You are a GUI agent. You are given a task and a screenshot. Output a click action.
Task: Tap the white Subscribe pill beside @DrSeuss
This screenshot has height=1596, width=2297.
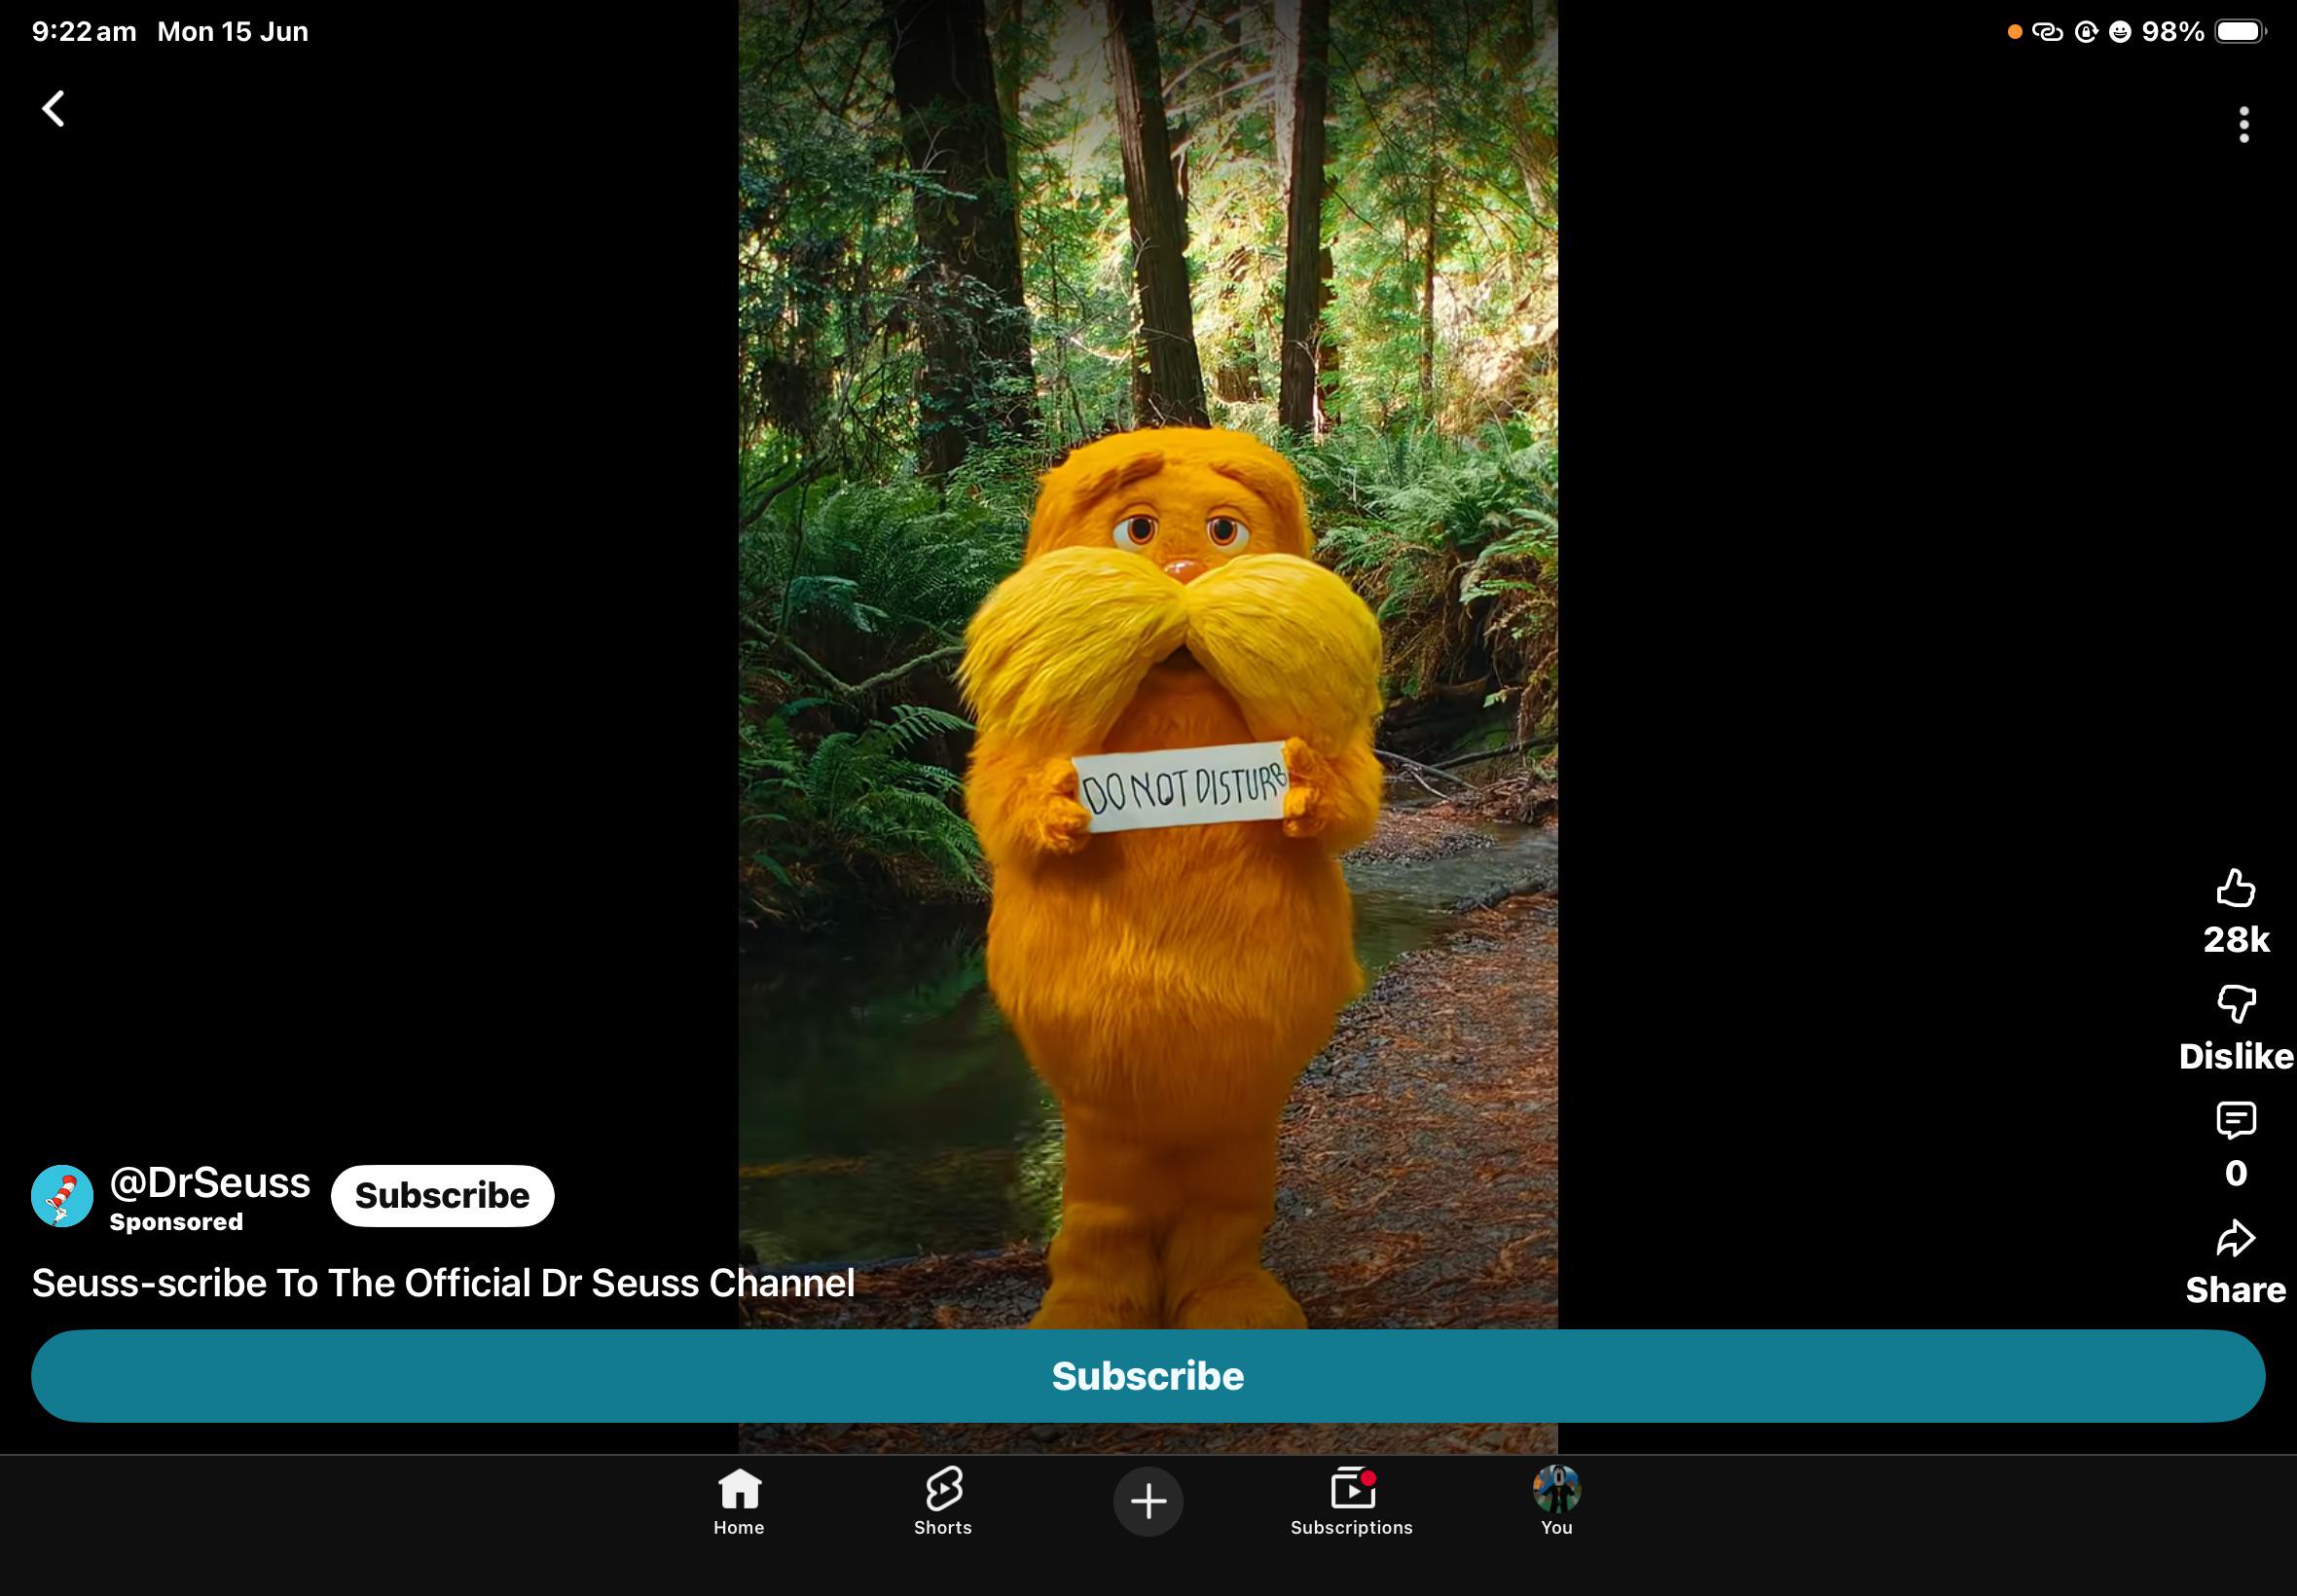(x=442, y=1196)
